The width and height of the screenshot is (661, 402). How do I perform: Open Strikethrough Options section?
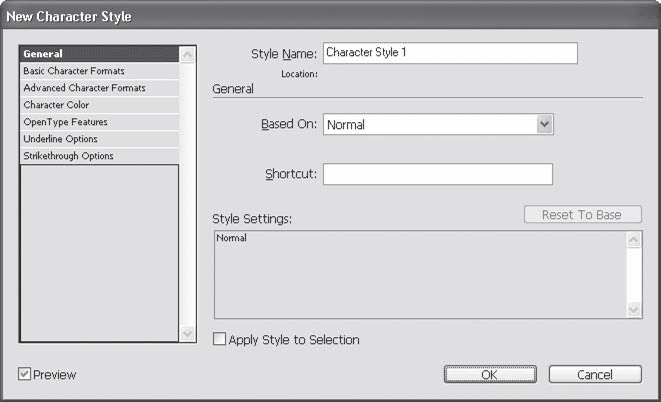click(x=98, y=156)
